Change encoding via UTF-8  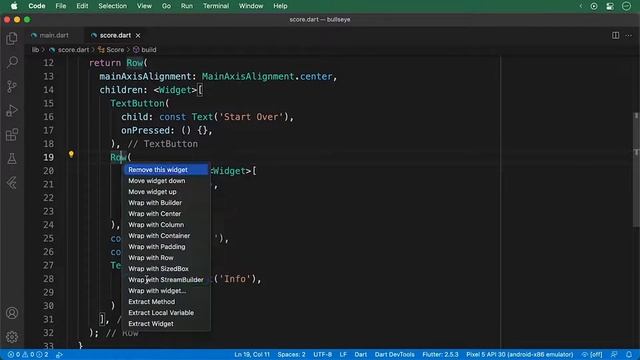[x=322, y=355]
